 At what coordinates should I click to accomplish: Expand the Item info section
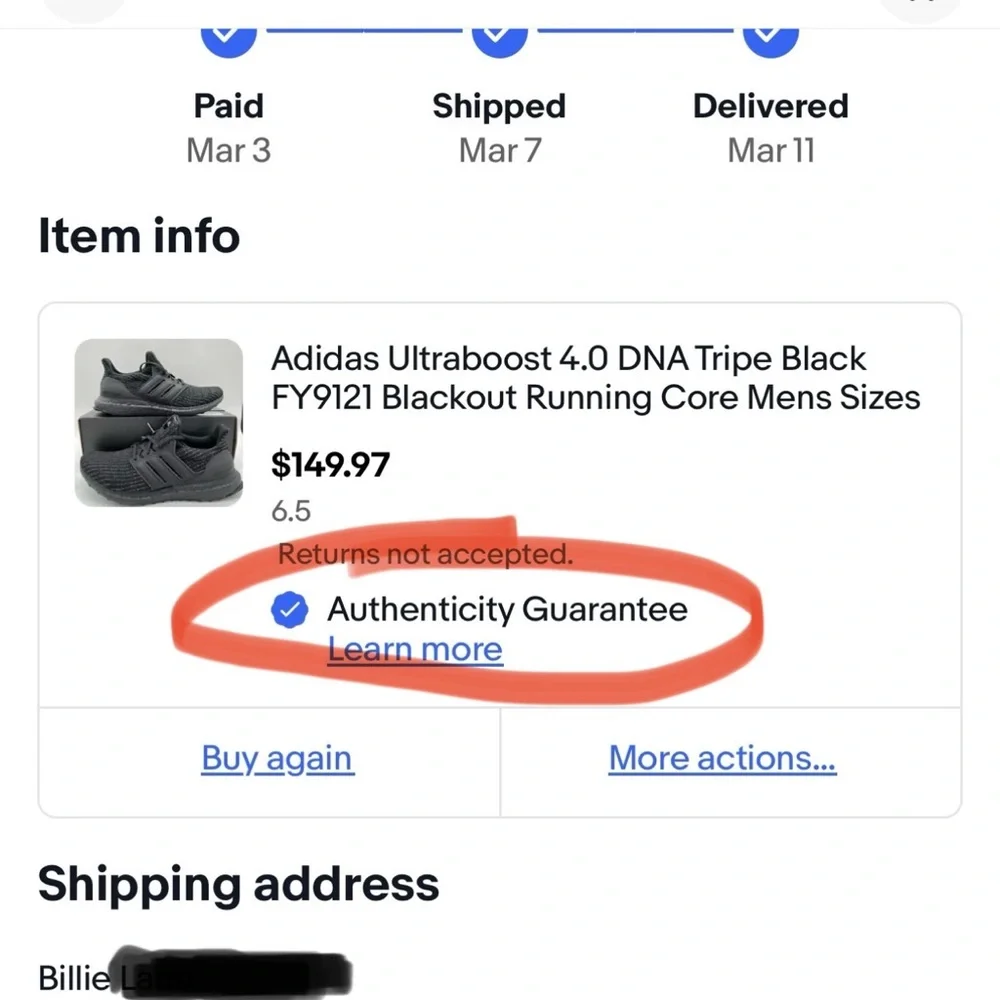[x=138, y=236]
